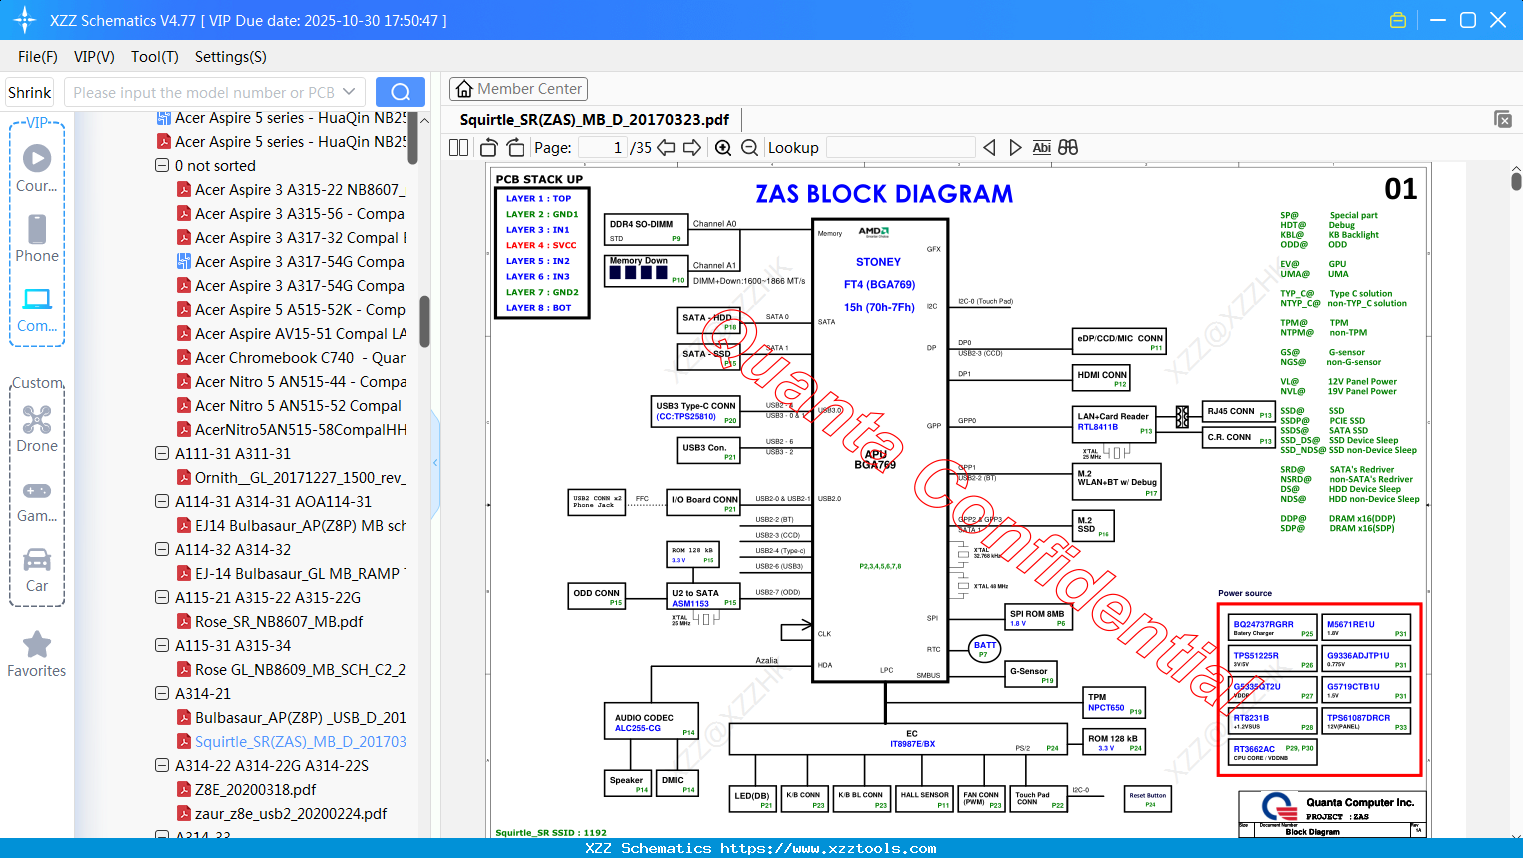Collapse the A115-21 A315-22 A315-22G group
1523x858 pixels.
coord(162,598)
